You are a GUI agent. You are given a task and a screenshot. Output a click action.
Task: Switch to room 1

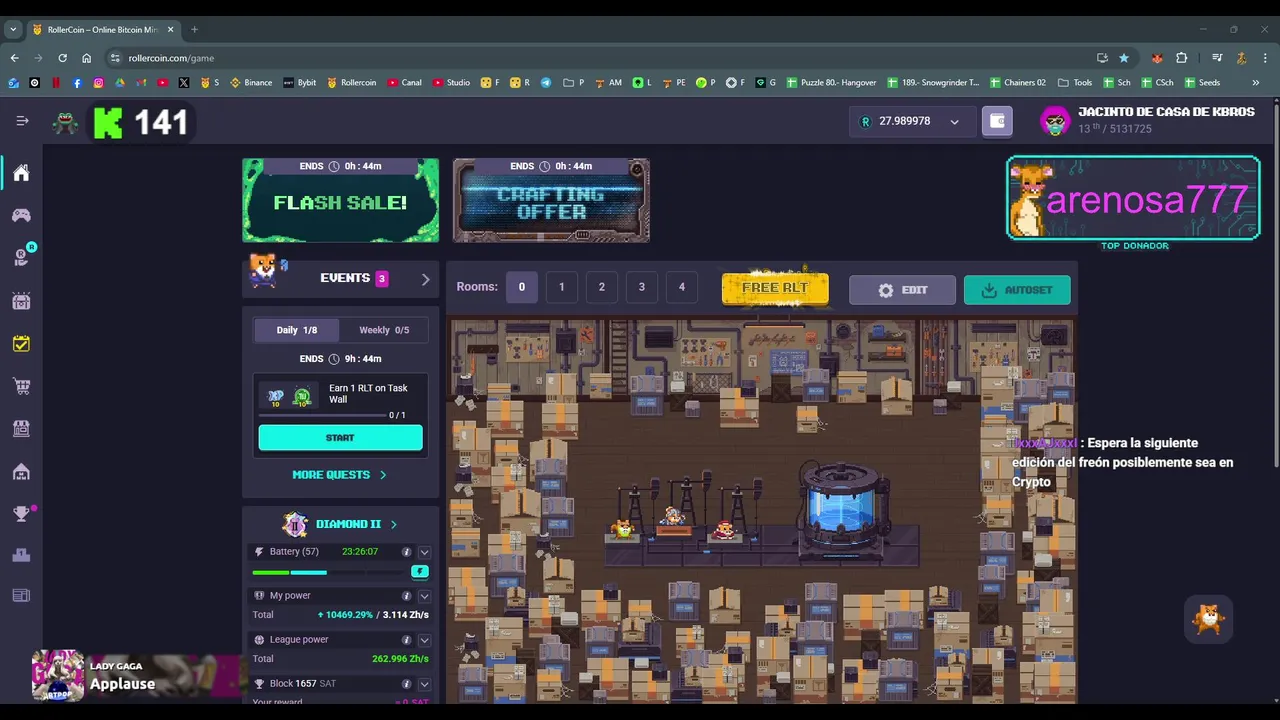point(561,287)
